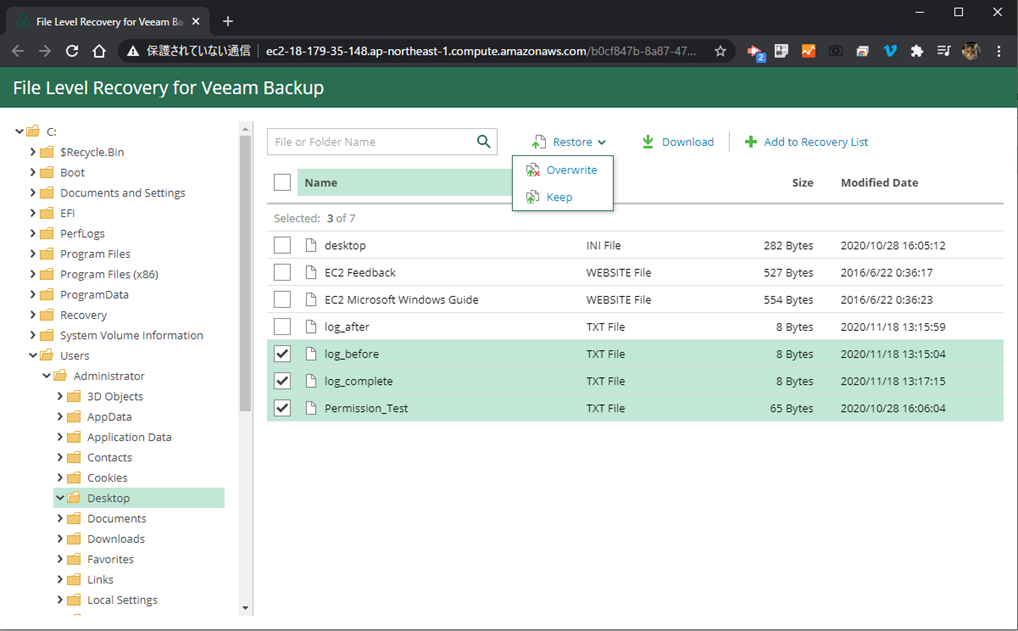Choose Overwrite from the Restore menu

pyautogui.click(x=562, y=170)
